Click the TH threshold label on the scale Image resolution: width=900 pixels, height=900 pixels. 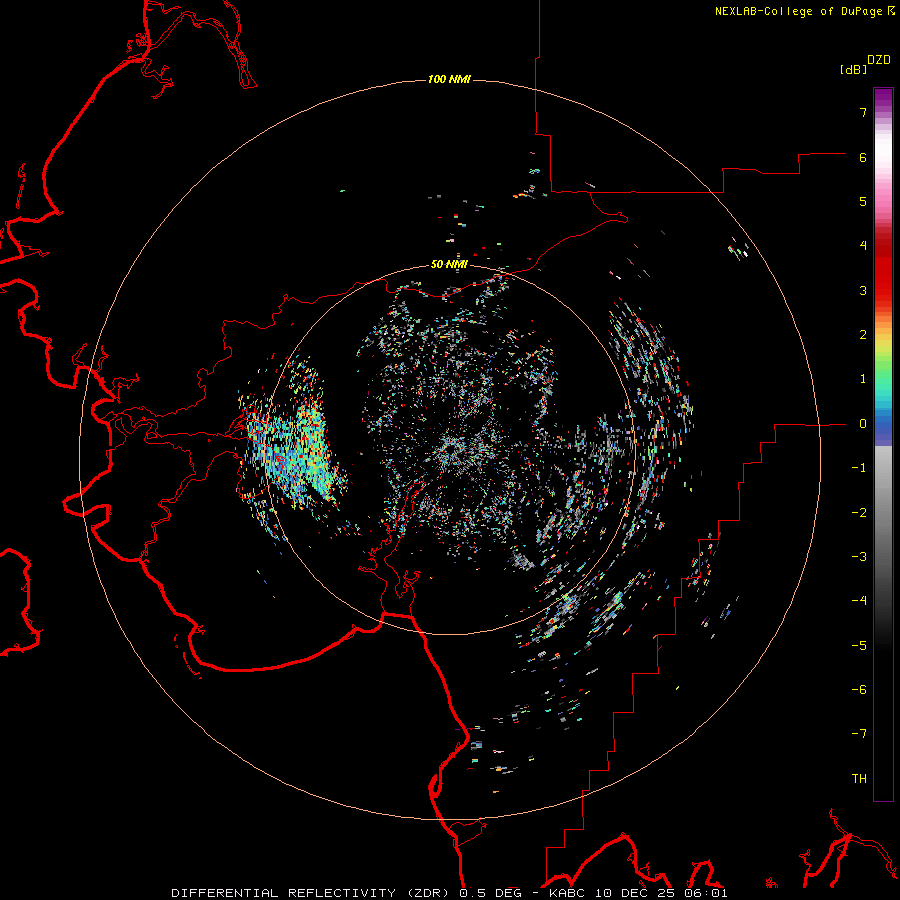(859, 779)
